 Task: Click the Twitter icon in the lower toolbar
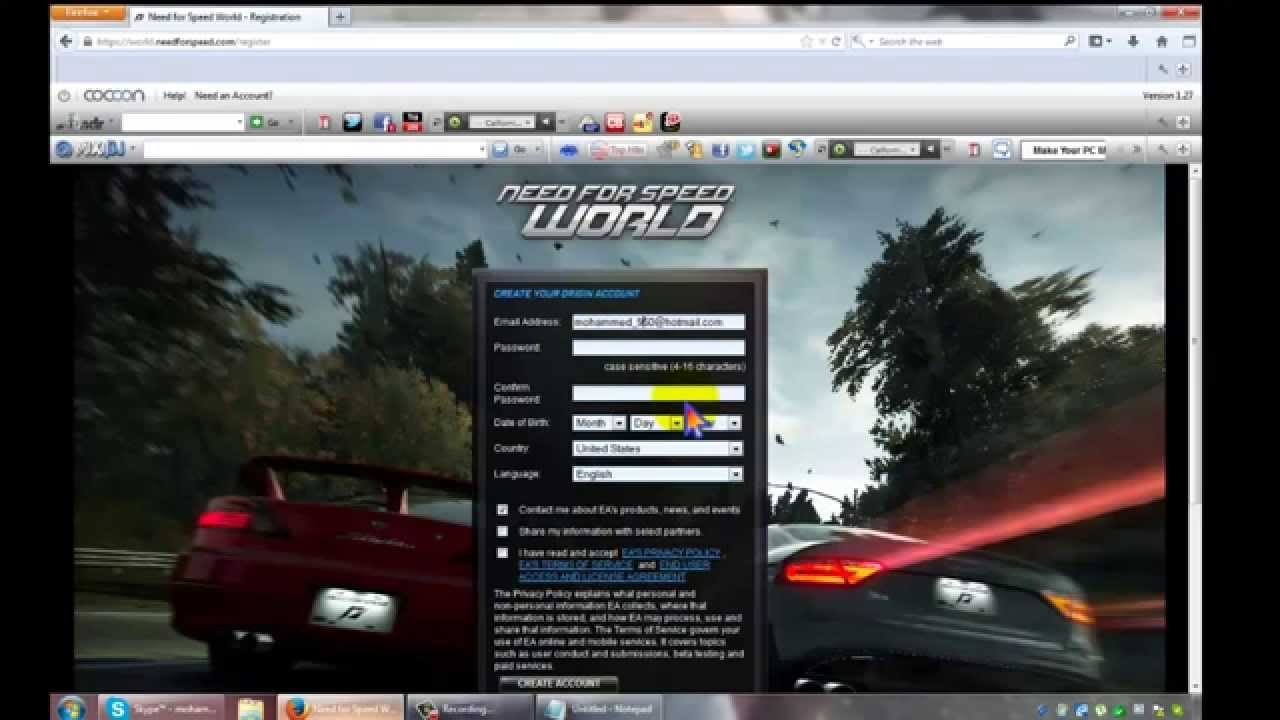click(x=745, y=150)
